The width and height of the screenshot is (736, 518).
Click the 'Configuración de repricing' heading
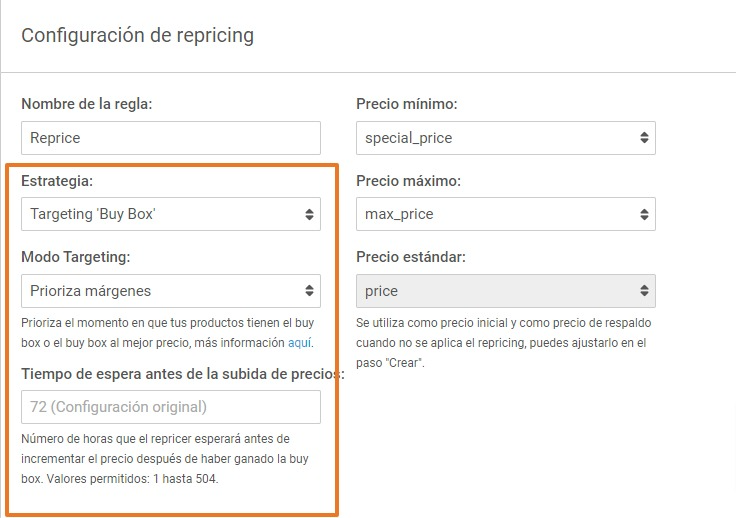pos(138,35)
